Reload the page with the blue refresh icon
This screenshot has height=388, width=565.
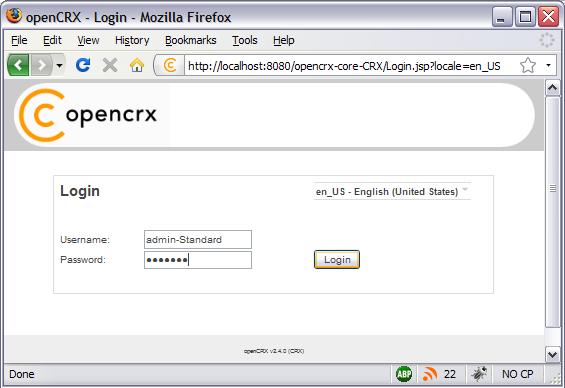[x=83, y=65]
